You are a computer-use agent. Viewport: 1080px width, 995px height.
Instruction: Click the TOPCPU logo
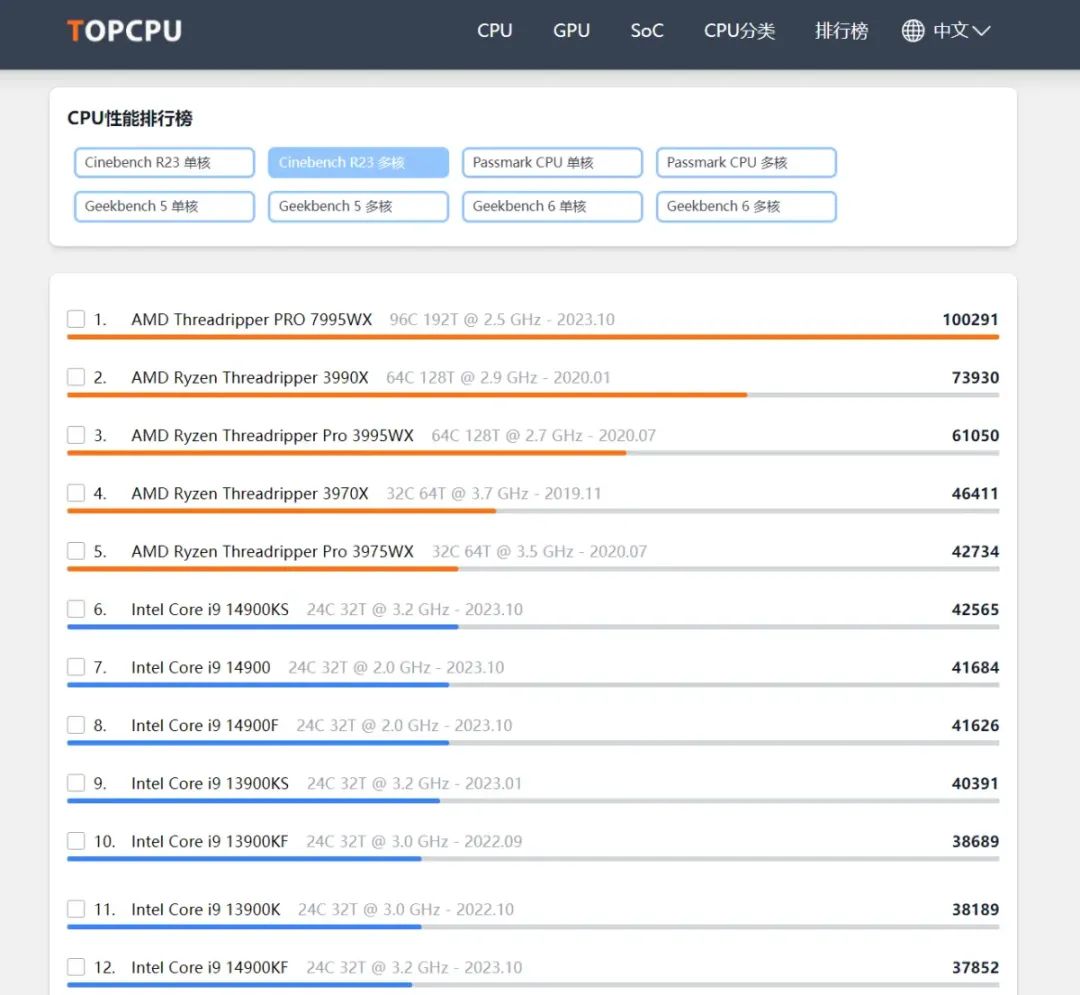click(125, 31)
